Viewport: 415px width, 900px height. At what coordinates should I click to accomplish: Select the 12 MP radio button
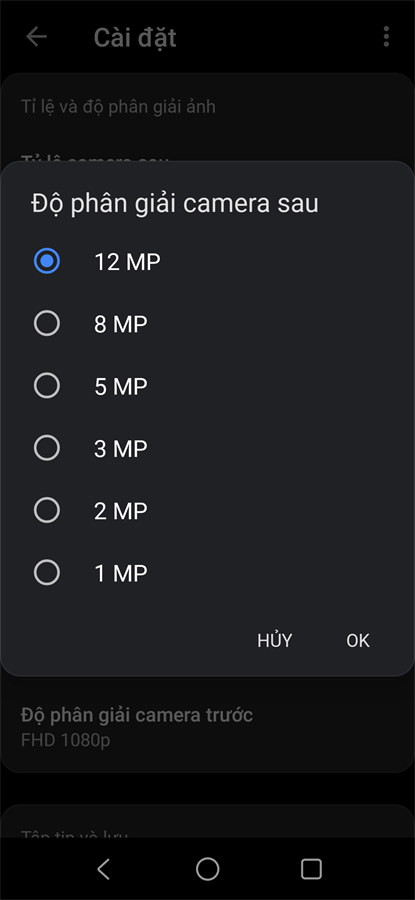point(46,262)
